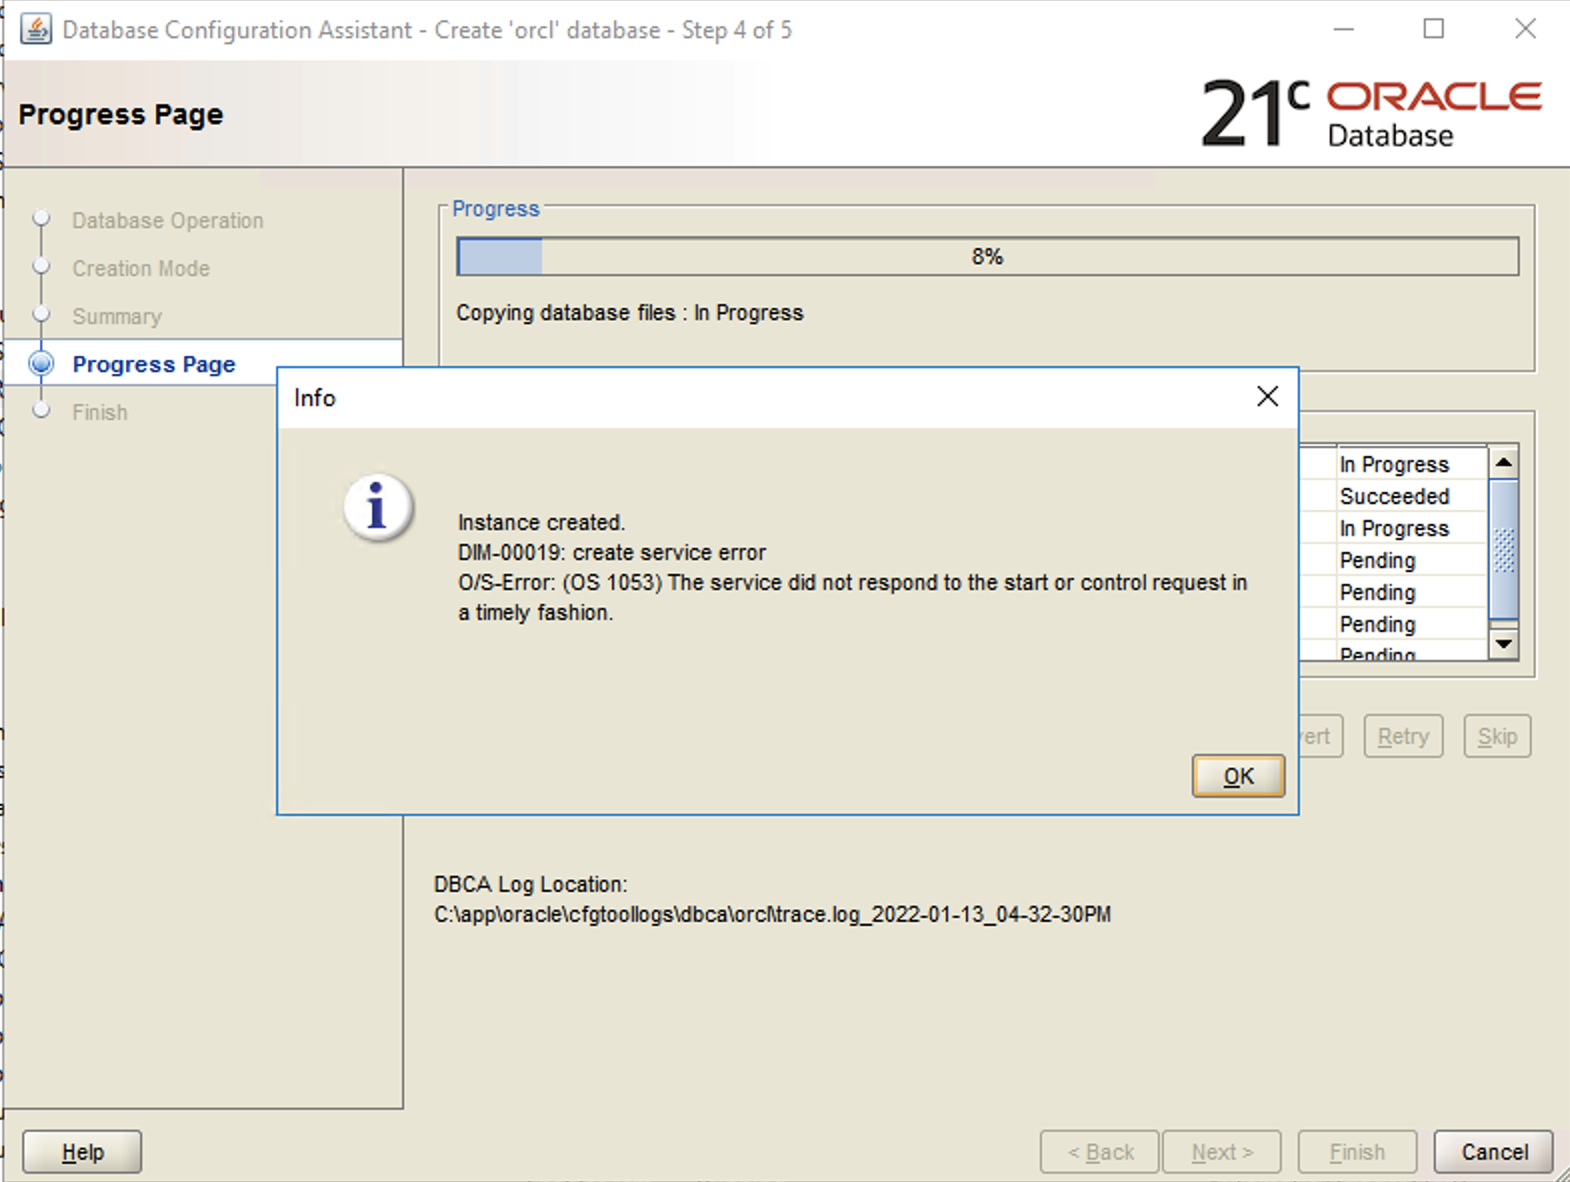
Task: Click the DIM-00019 create service error line
Action: coord(612,552)
